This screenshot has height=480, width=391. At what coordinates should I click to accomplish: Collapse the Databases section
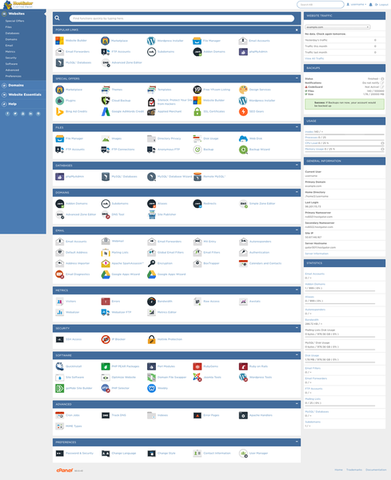pos(297,165)
